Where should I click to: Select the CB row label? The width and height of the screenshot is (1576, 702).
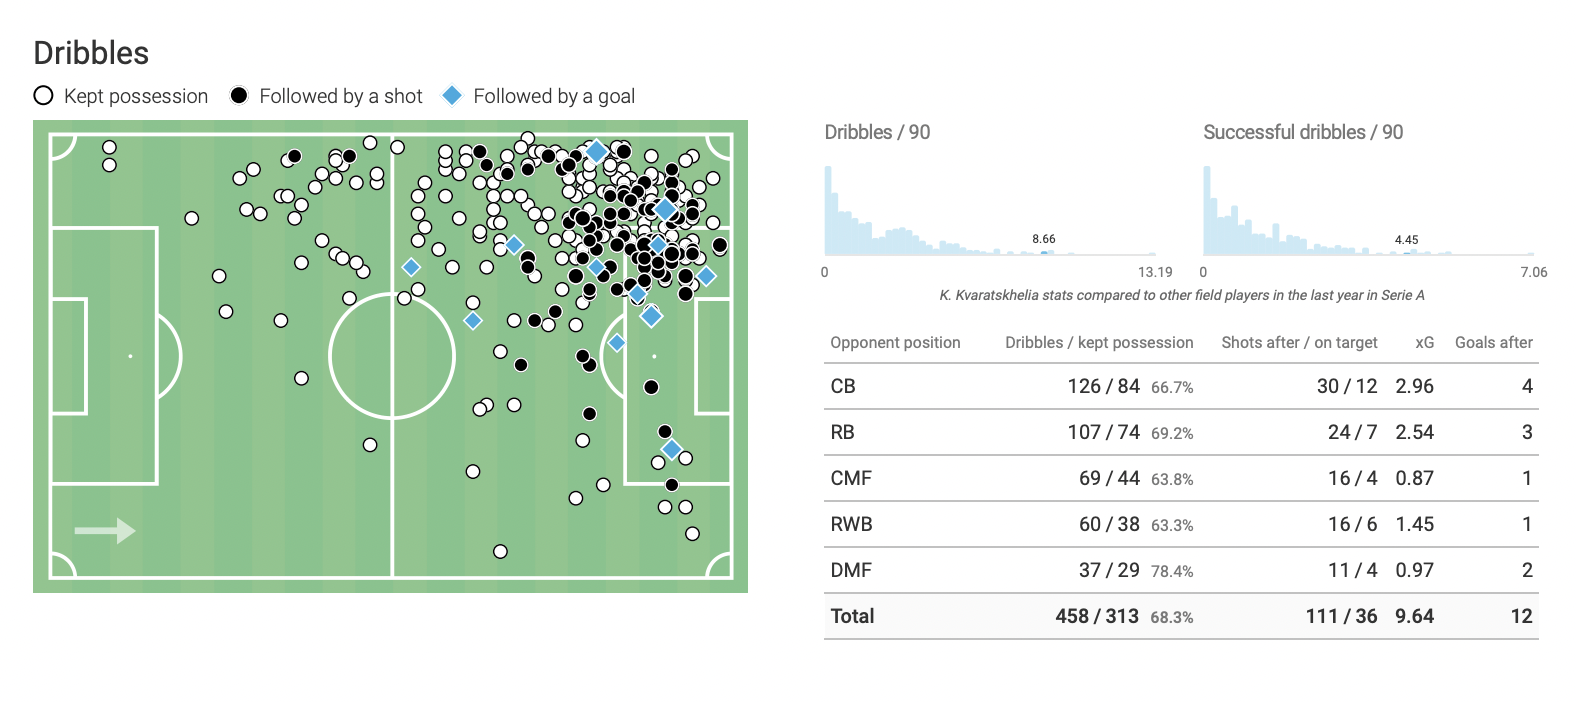843,386
